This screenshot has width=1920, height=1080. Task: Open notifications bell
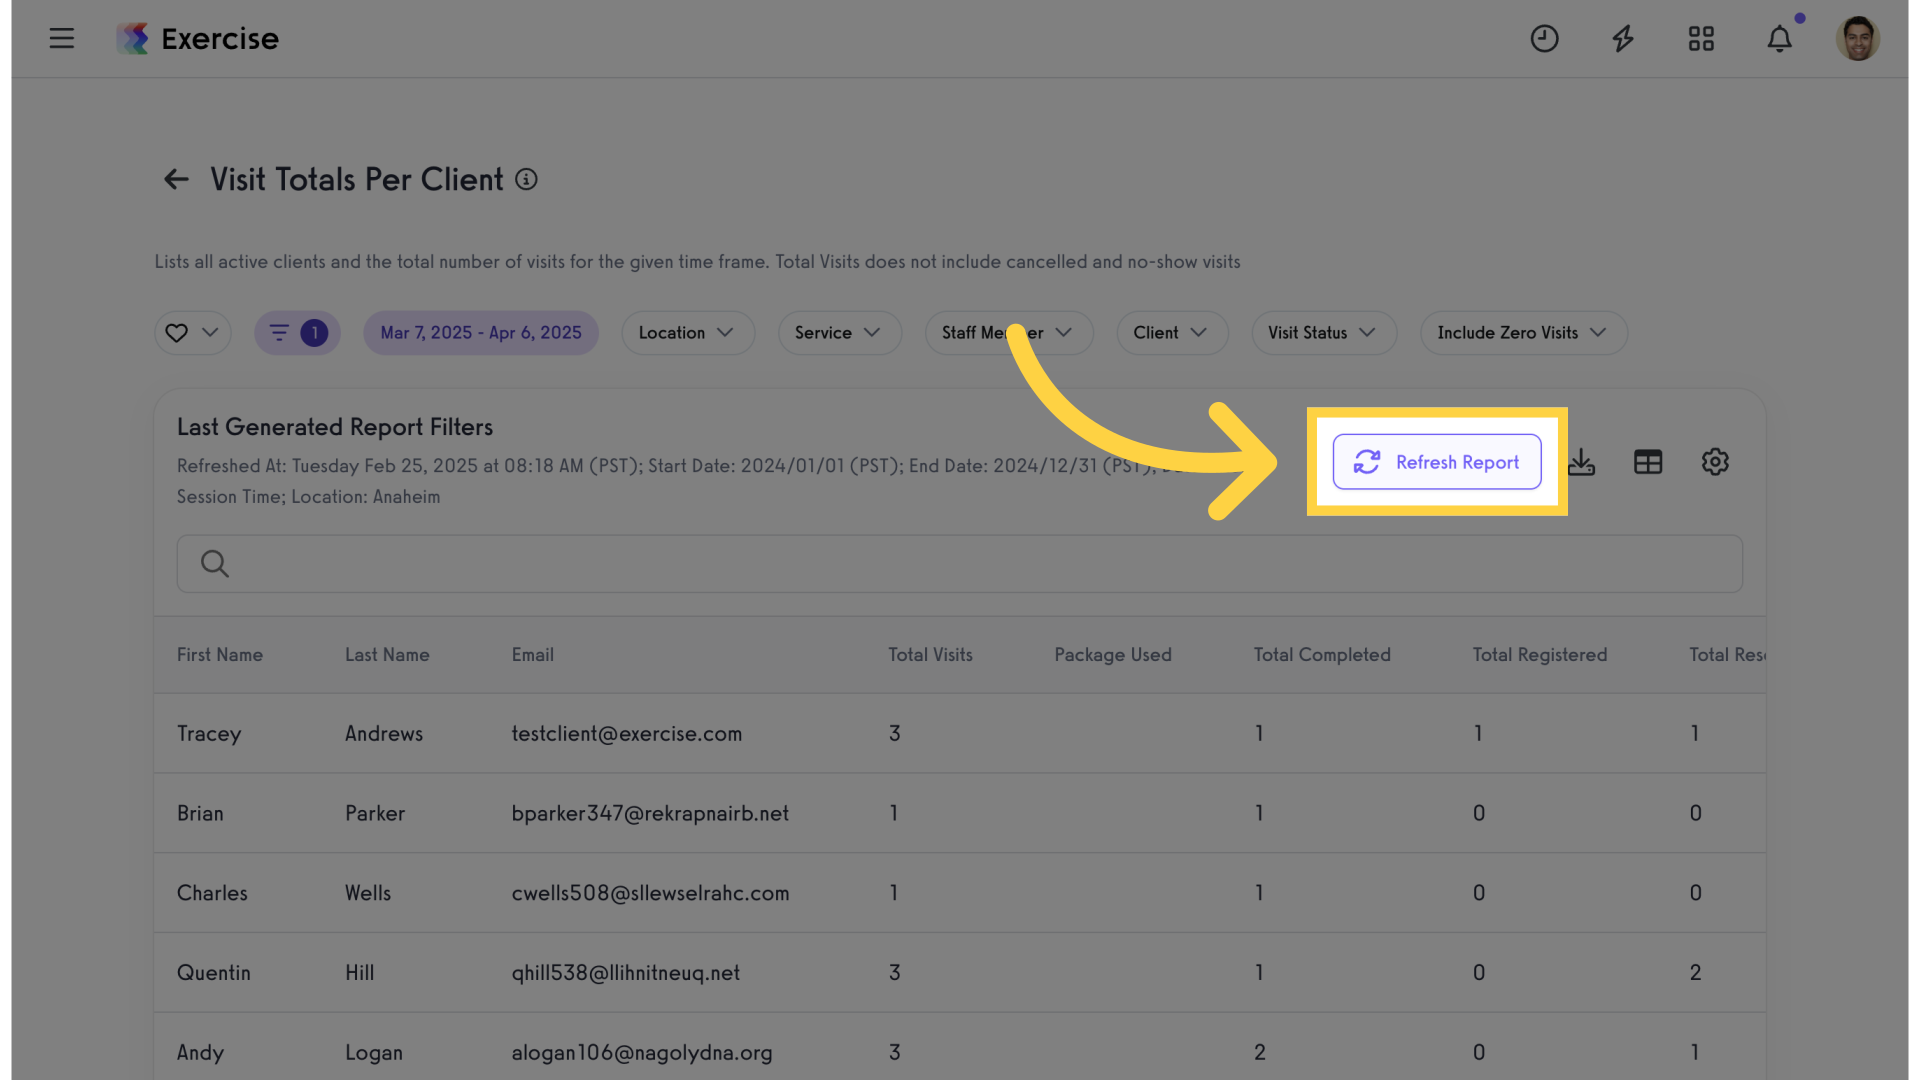[1780, 38]
